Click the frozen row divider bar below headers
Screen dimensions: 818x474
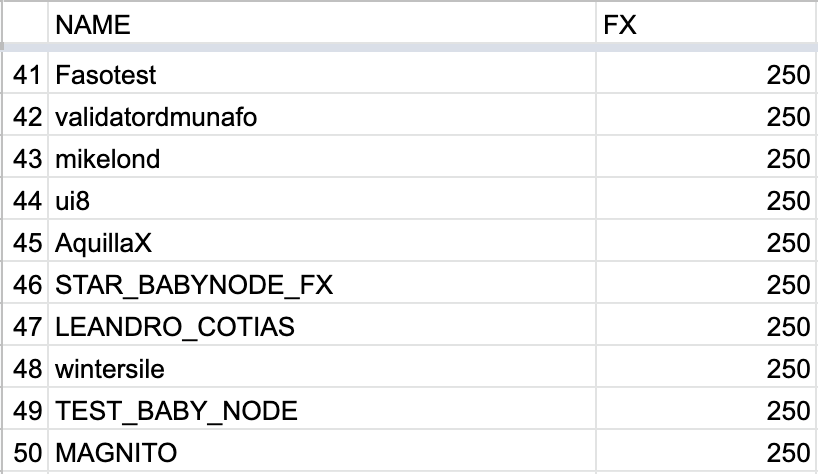[x=409, y=47]
